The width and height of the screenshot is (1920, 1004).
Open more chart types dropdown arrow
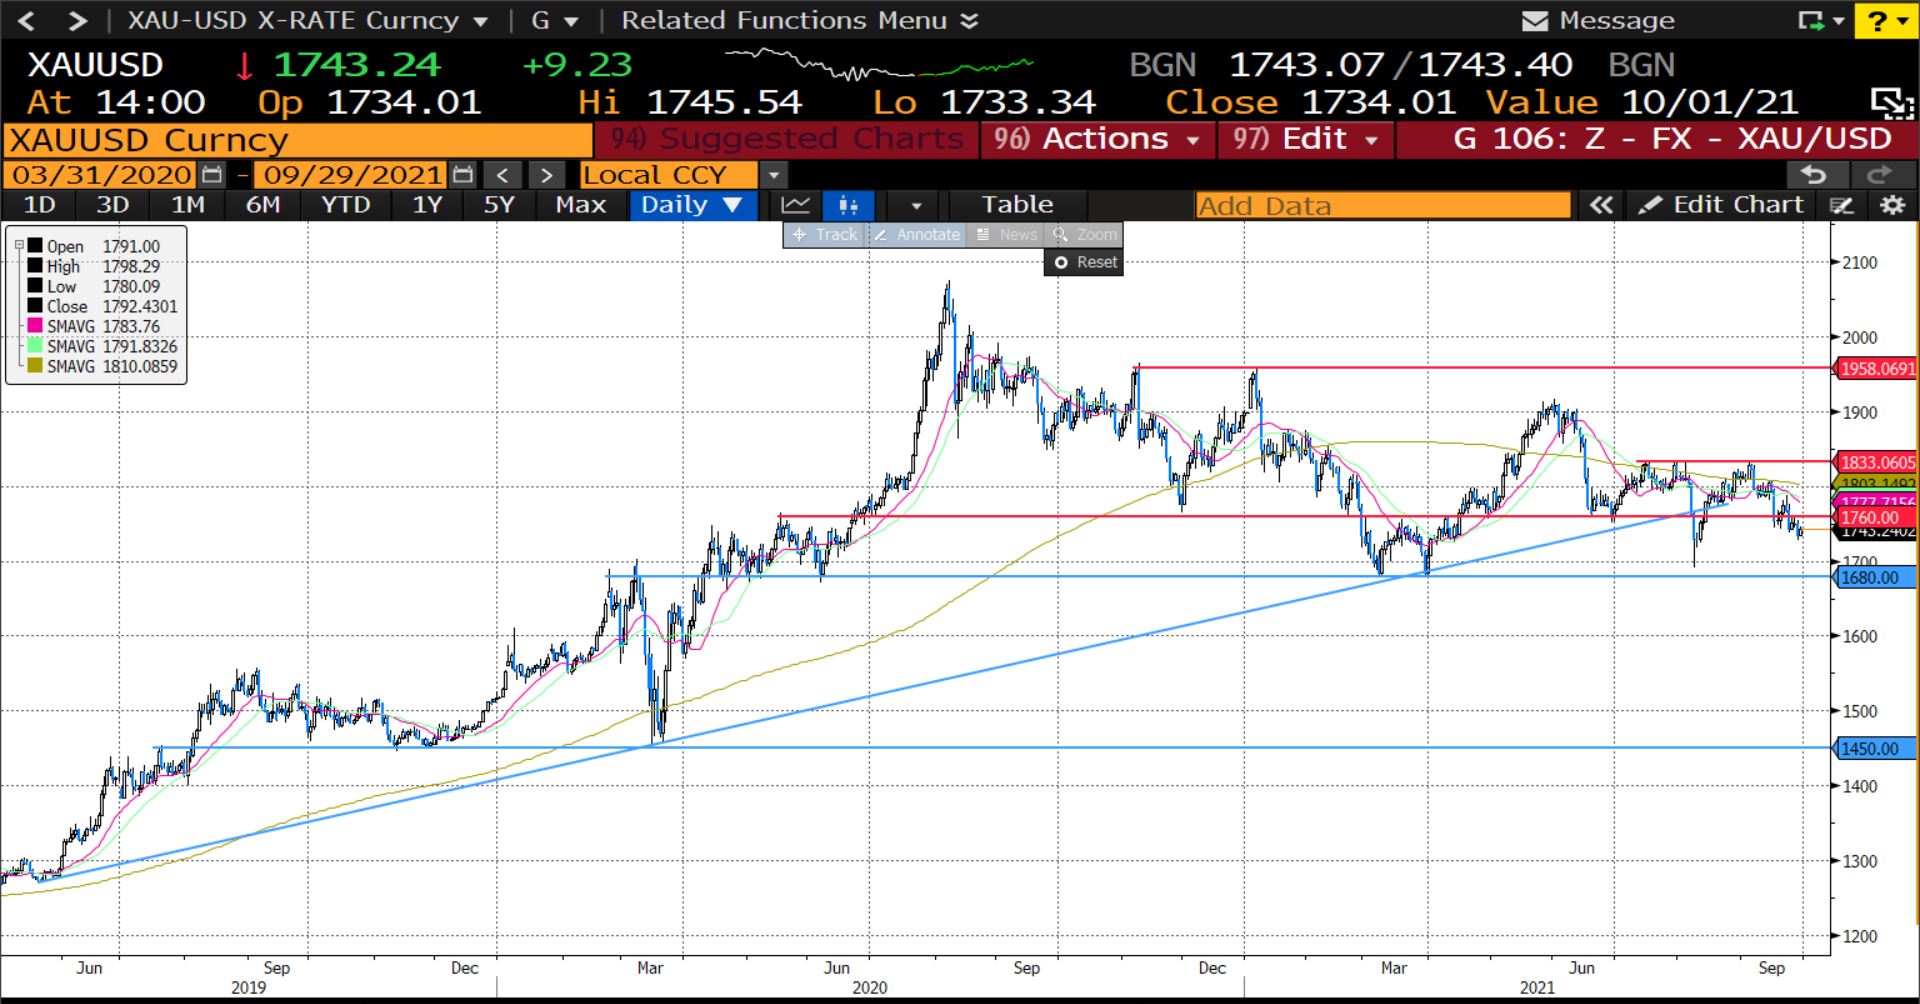(916, 205)
